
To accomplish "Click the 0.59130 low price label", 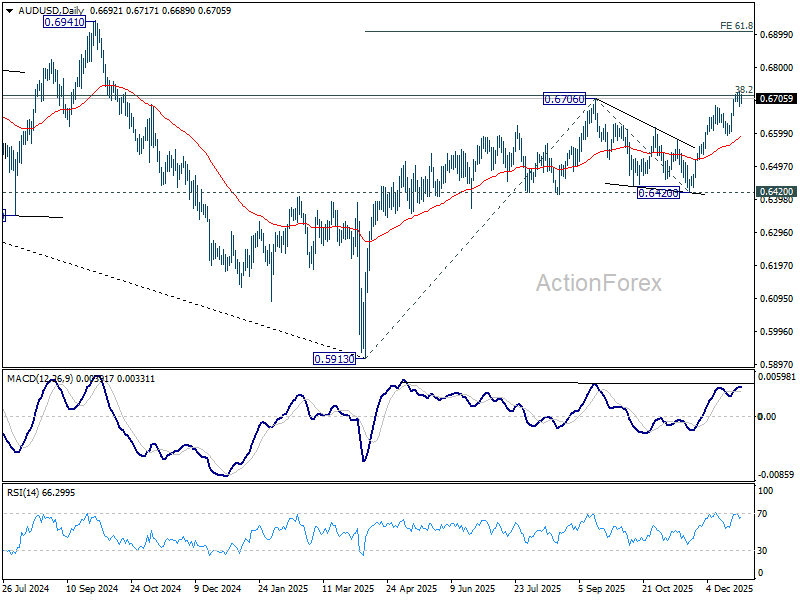I will (x=335, y=359).
